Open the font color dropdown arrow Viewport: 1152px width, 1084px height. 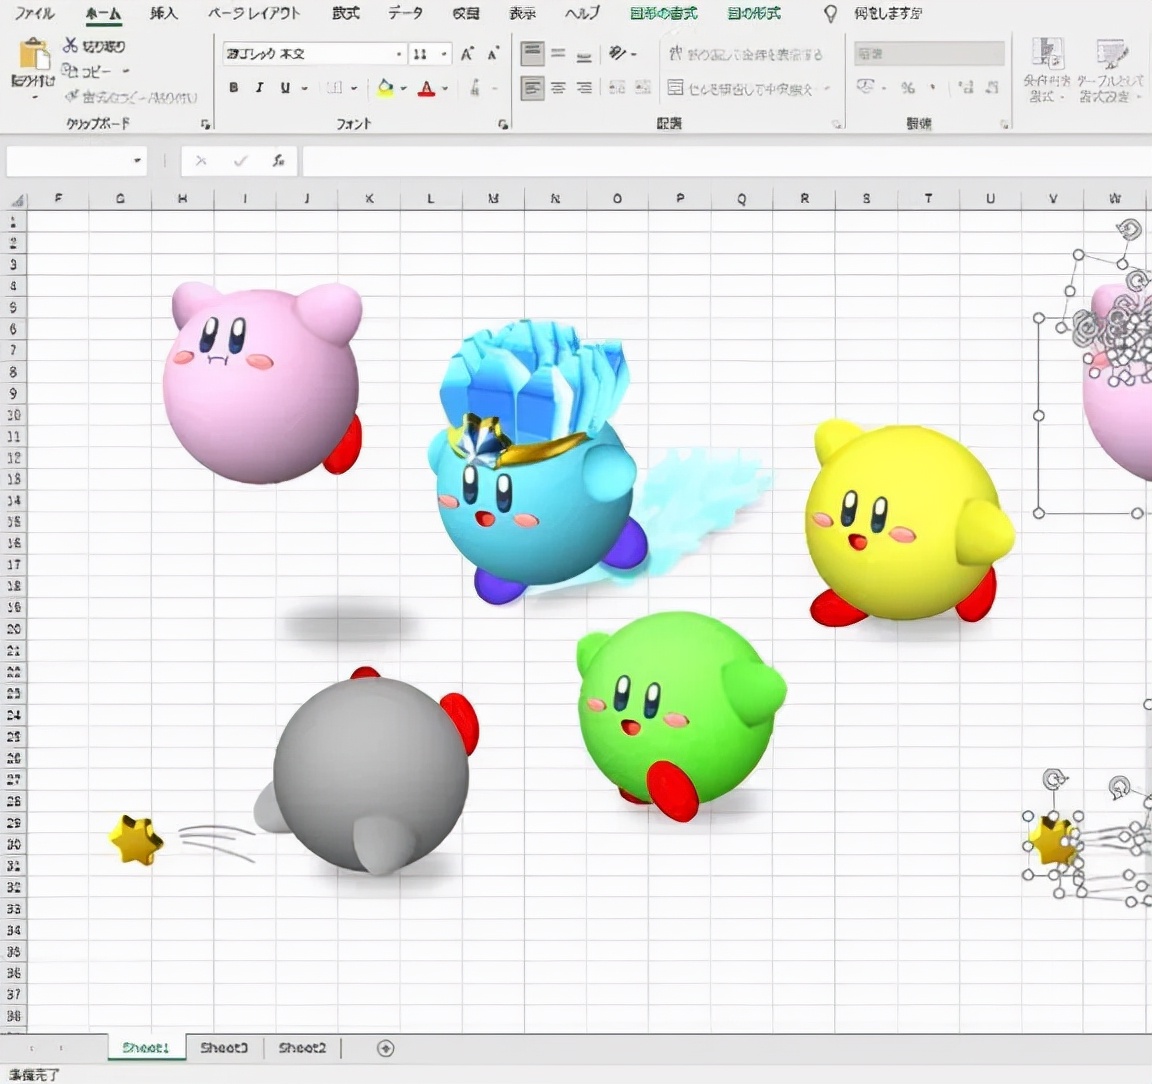click(444, 89)
